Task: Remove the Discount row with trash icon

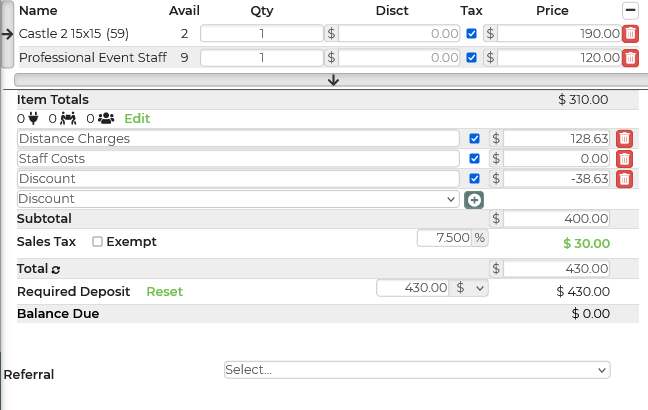Action: tap(624, 179)
